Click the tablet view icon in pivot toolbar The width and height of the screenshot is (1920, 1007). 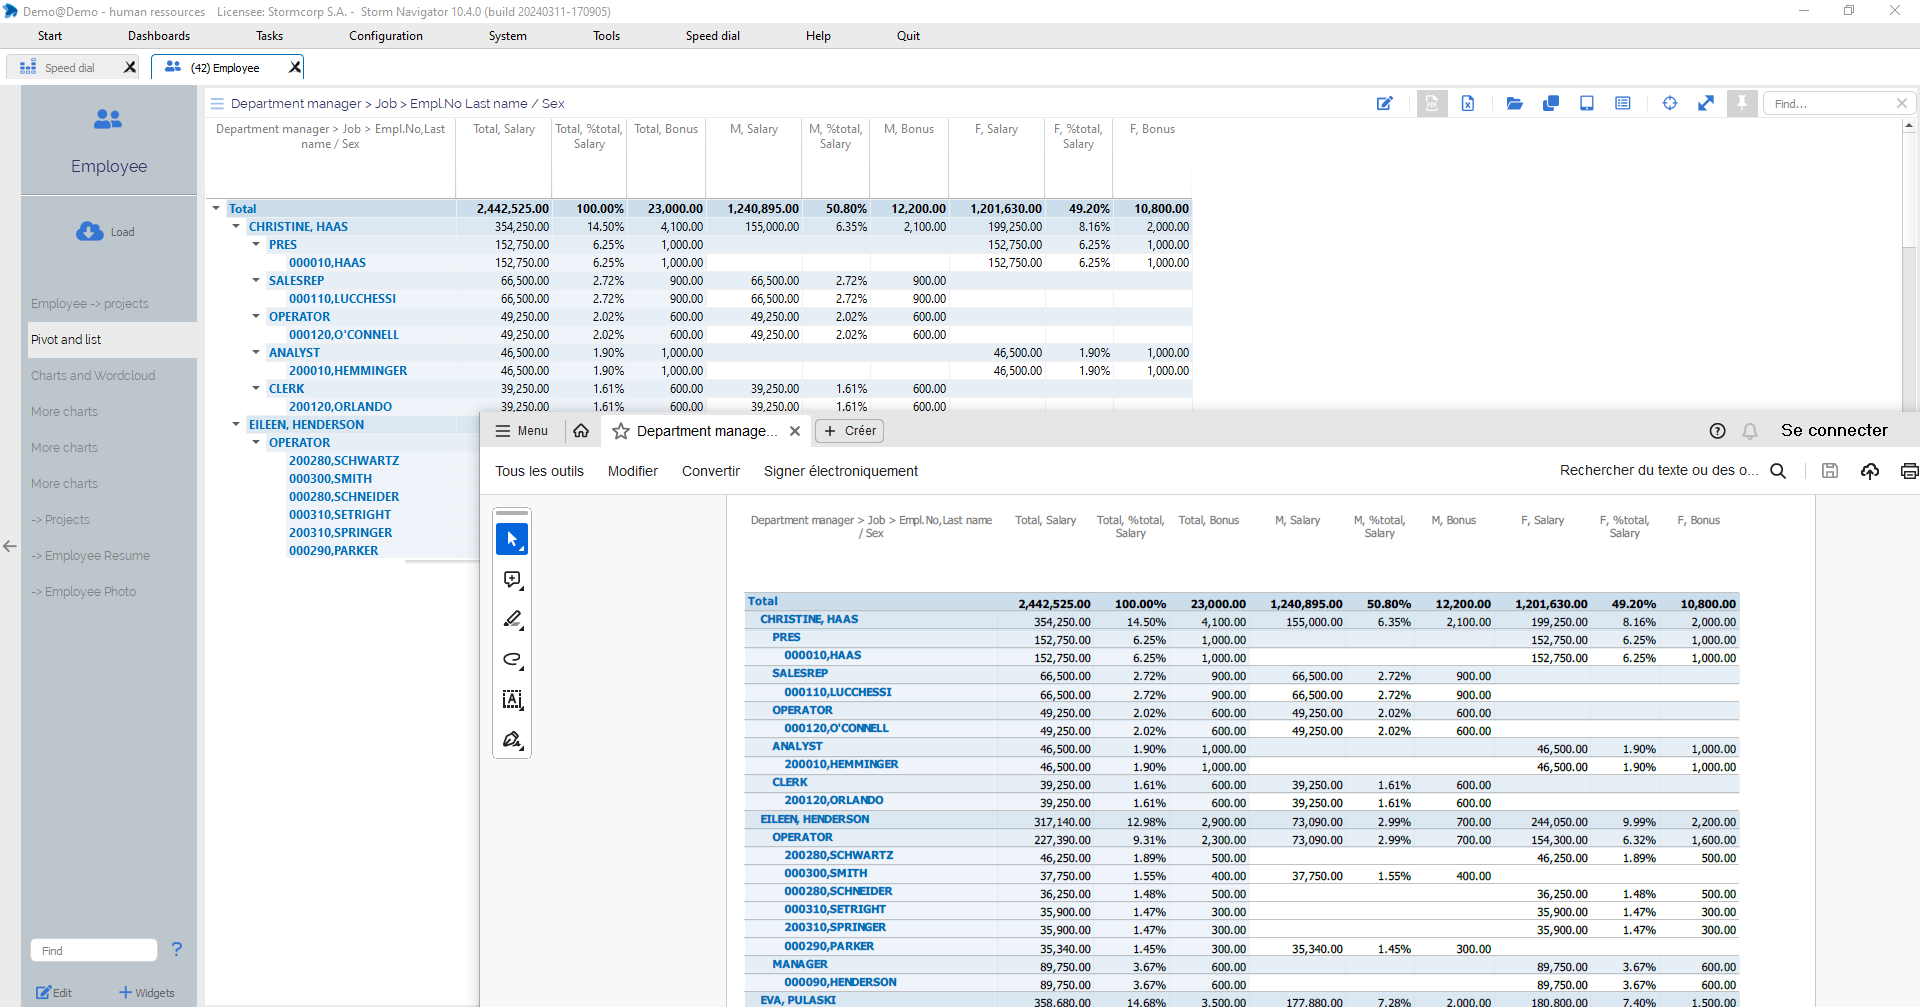point(1587,103)
